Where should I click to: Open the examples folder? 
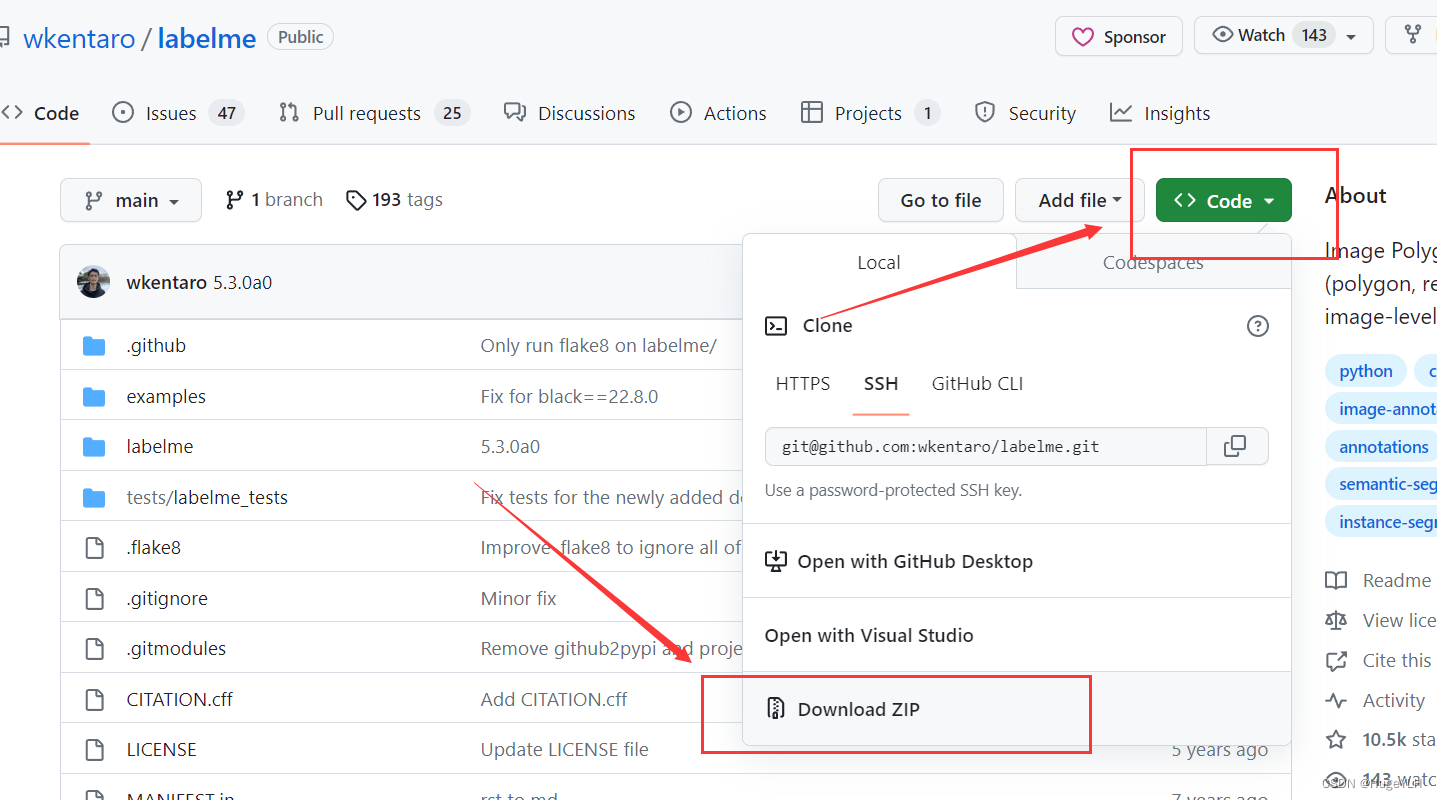pyautogui.click(x=166, y=397)
